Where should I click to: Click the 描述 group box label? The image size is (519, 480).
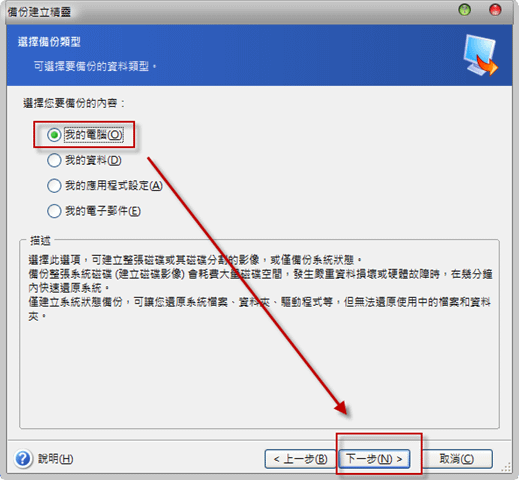(40, 240)
